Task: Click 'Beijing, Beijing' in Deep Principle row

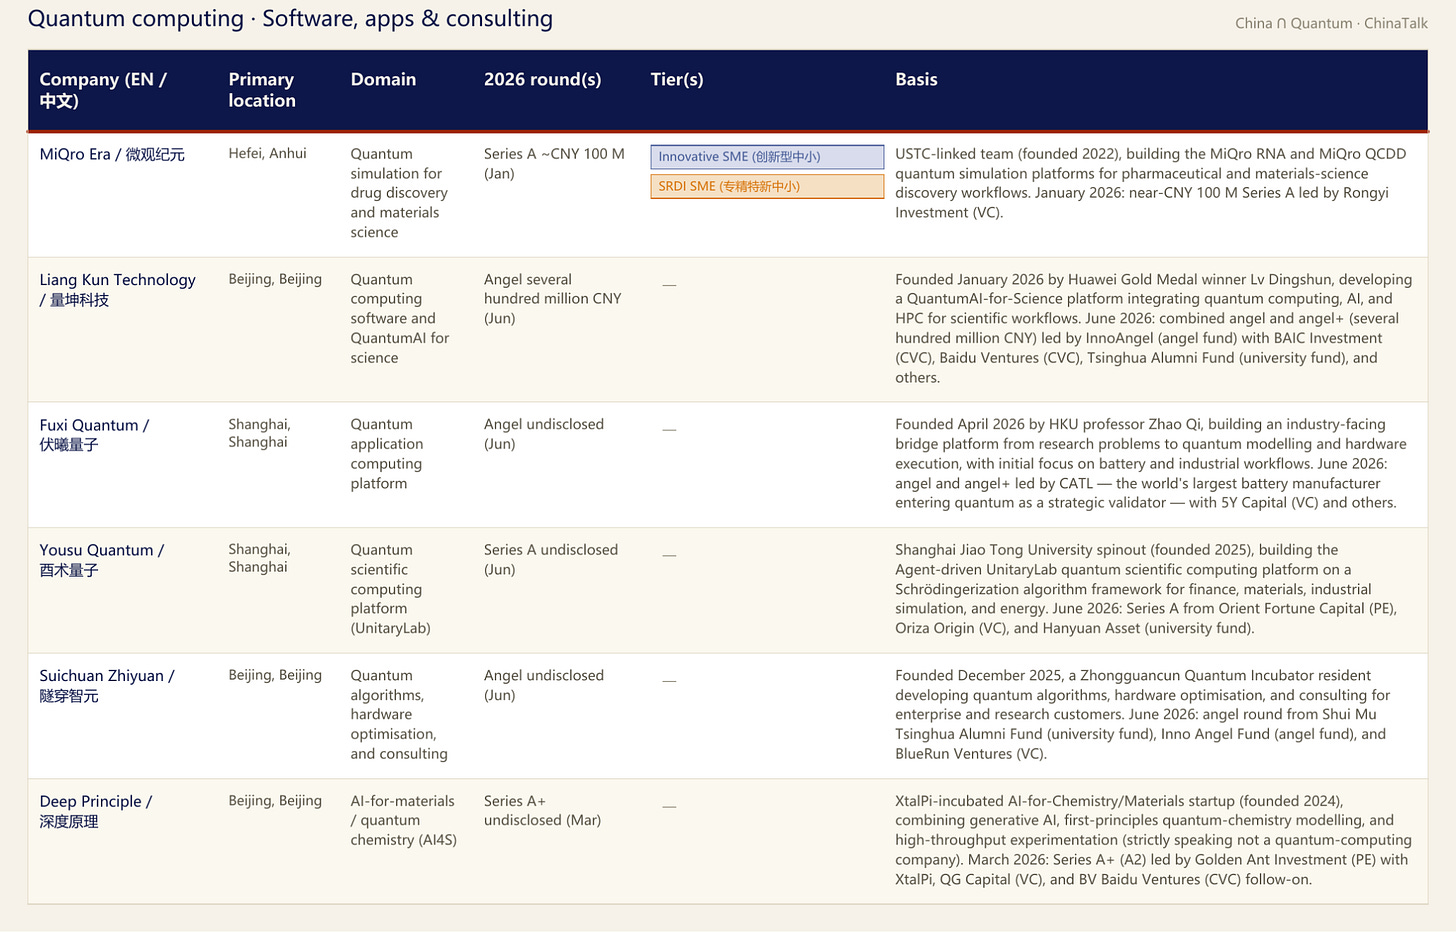Action: click(275, 801)
